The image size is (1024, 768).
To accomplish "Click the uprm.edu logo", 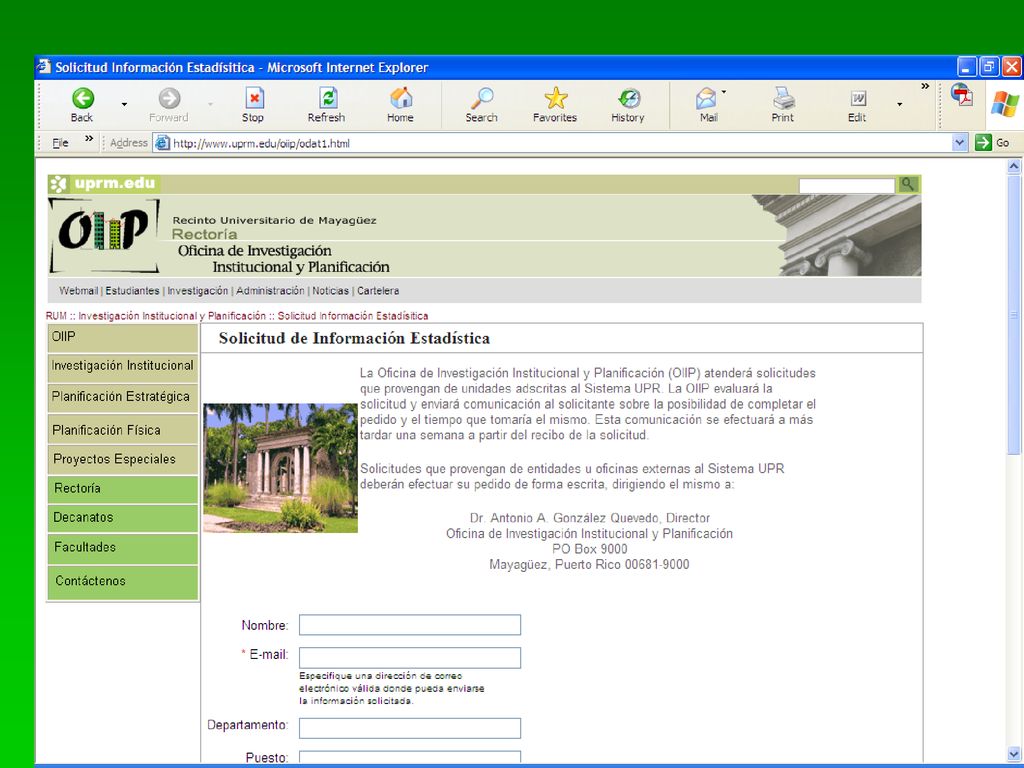I will 103,184.
